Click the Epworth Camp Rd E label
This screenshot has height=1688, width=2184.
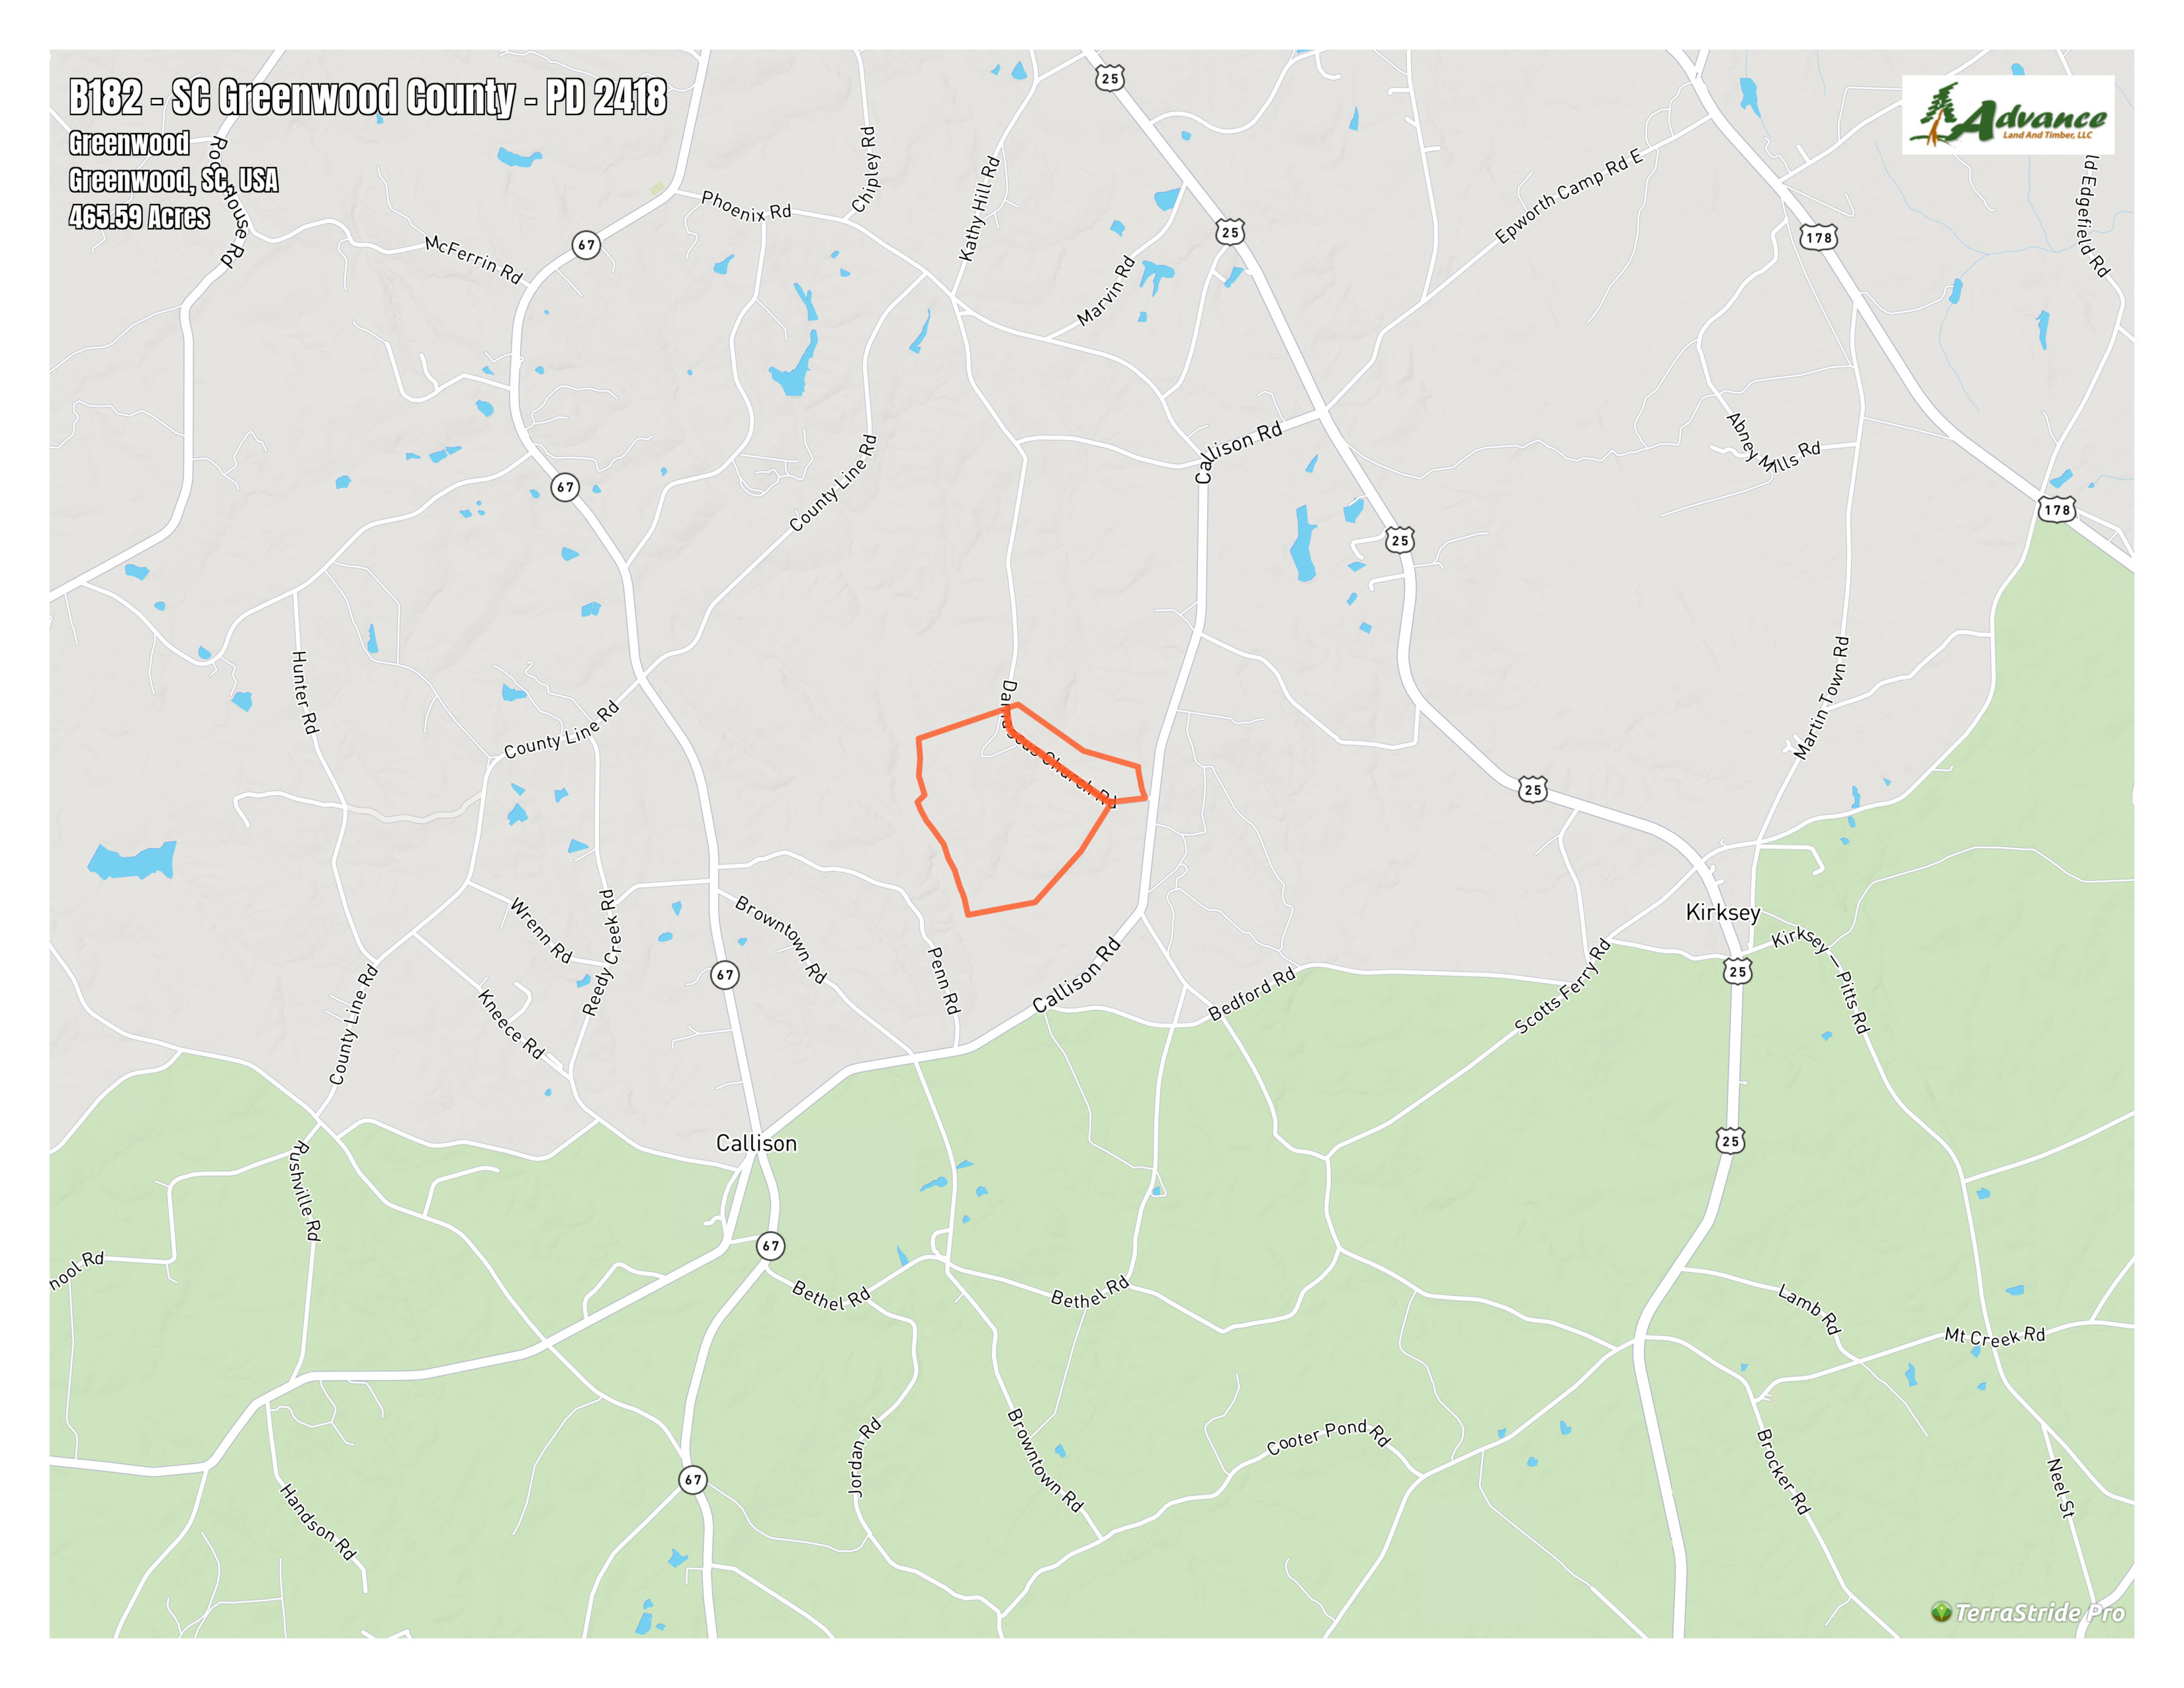(x=1568, y=196)
